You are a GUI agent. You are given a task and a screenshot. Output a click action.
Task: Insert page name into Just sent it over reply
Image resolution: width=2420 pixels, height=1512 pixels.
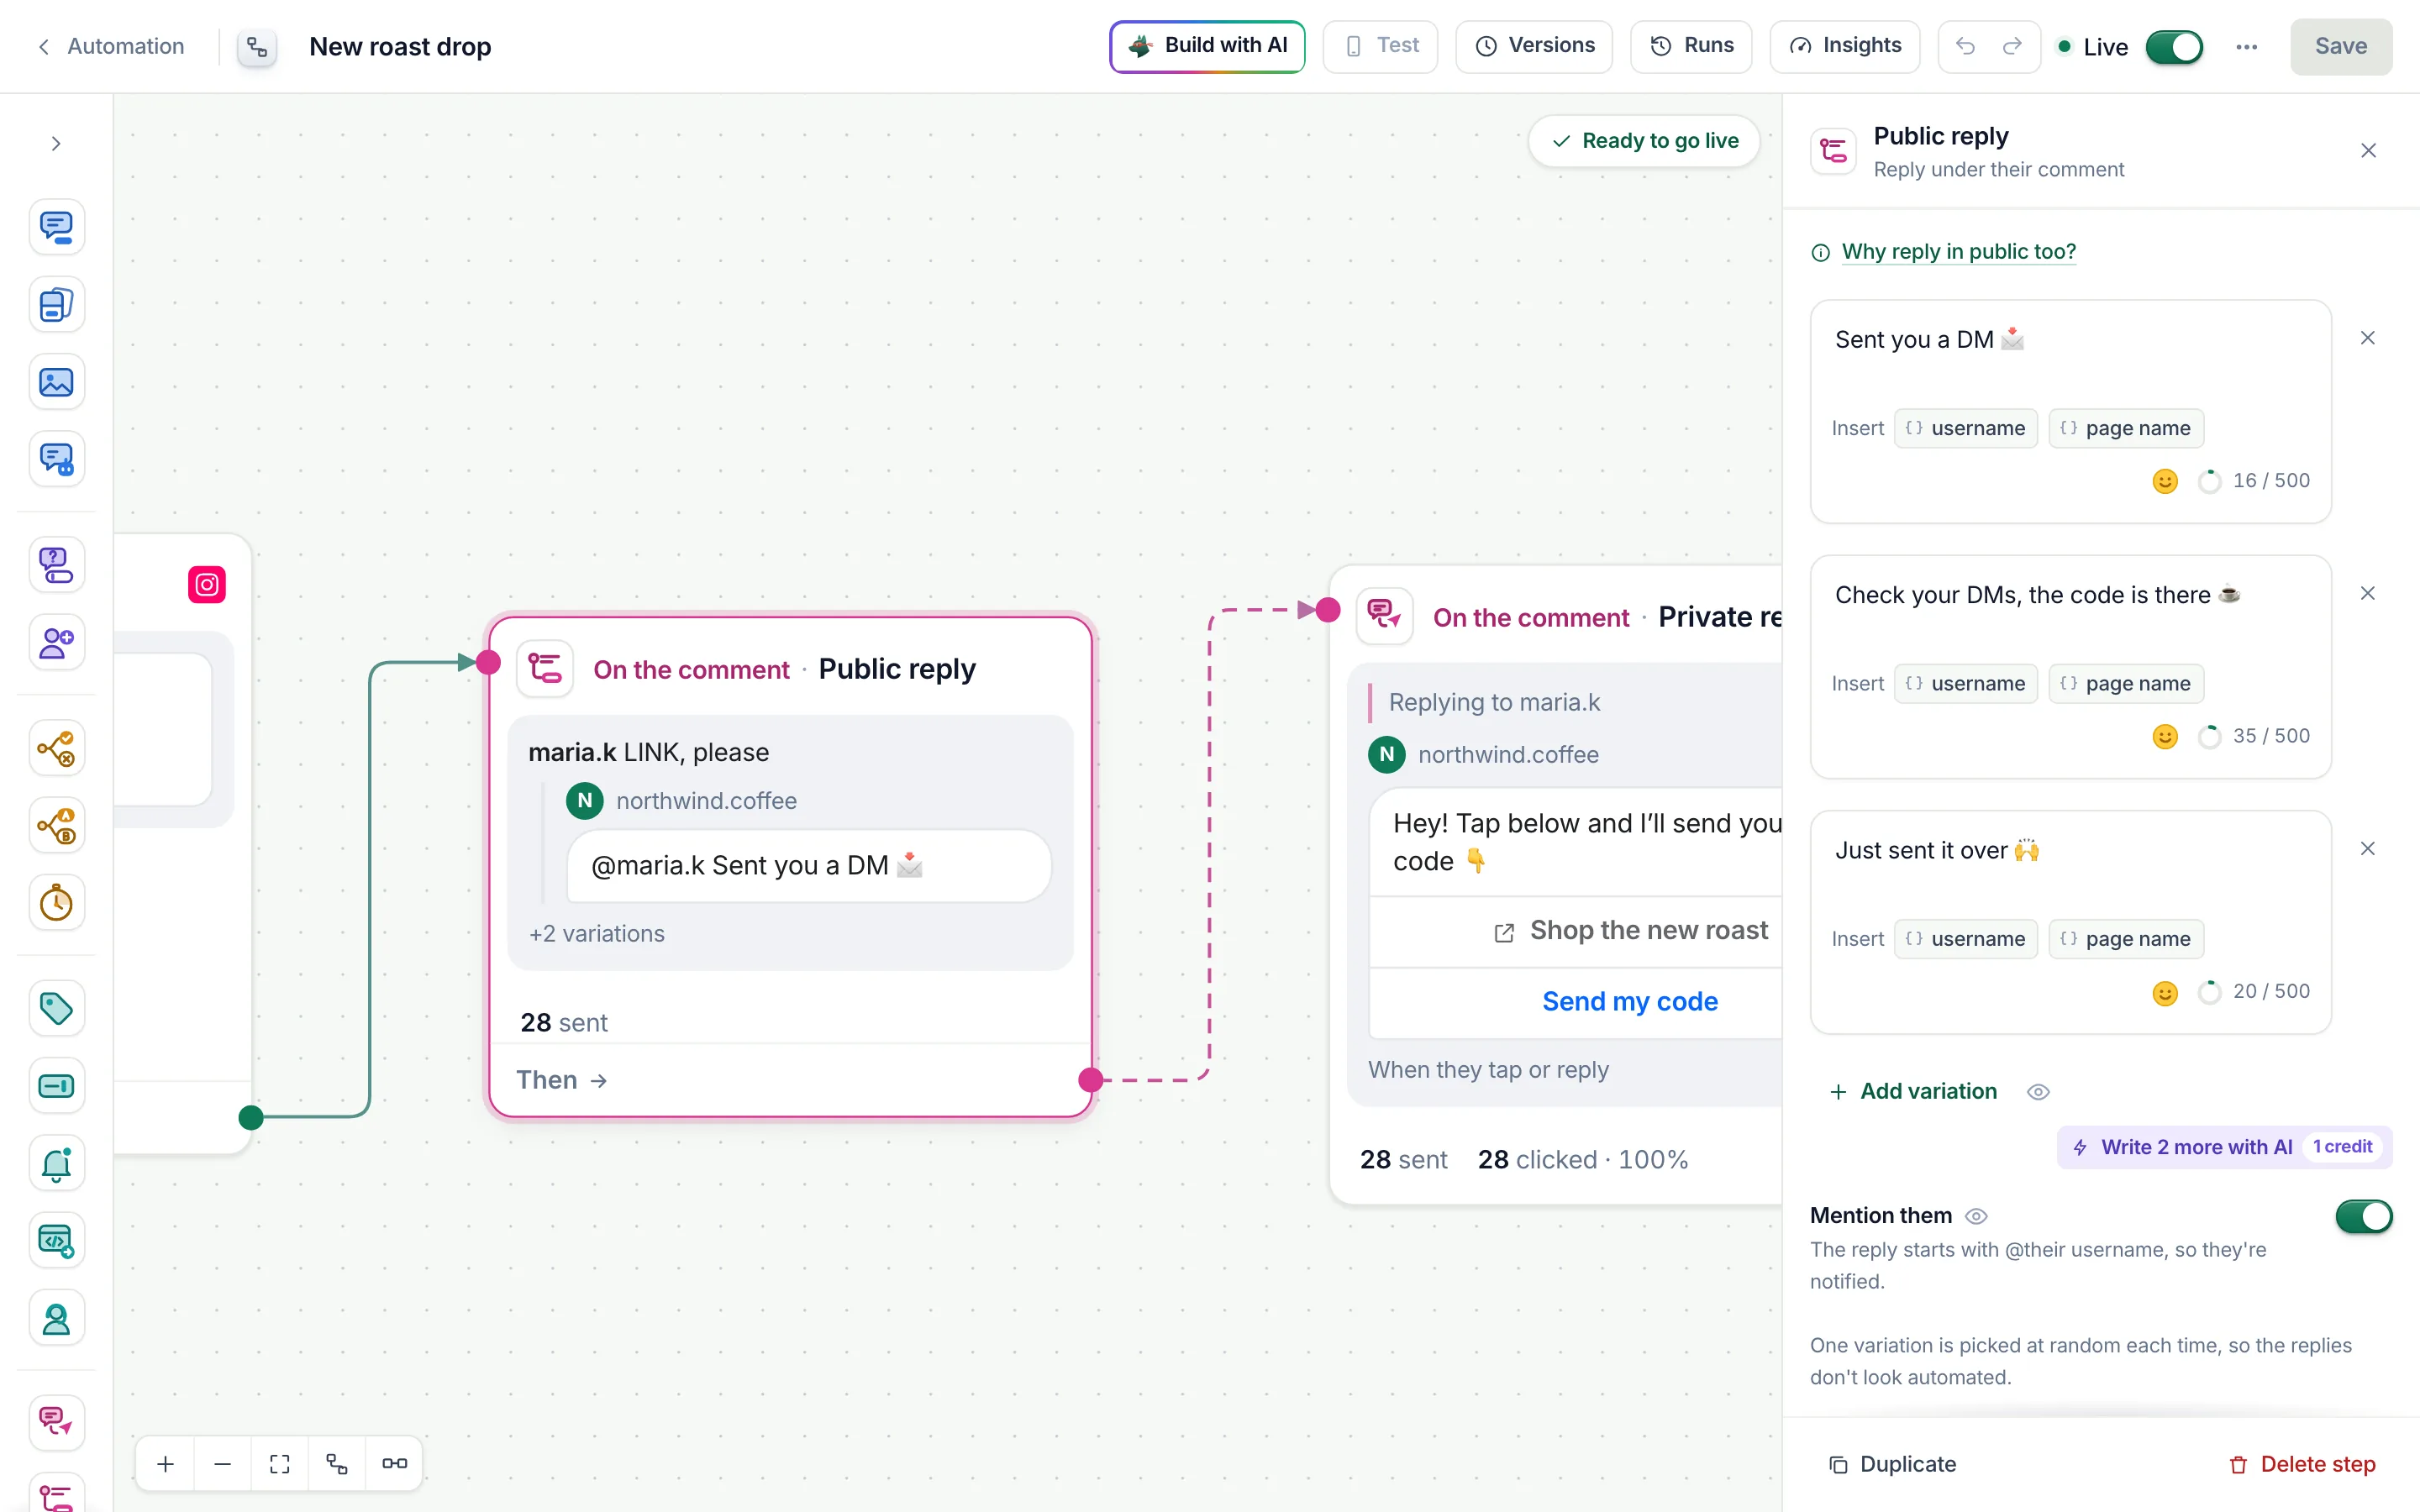[2126, 939]
